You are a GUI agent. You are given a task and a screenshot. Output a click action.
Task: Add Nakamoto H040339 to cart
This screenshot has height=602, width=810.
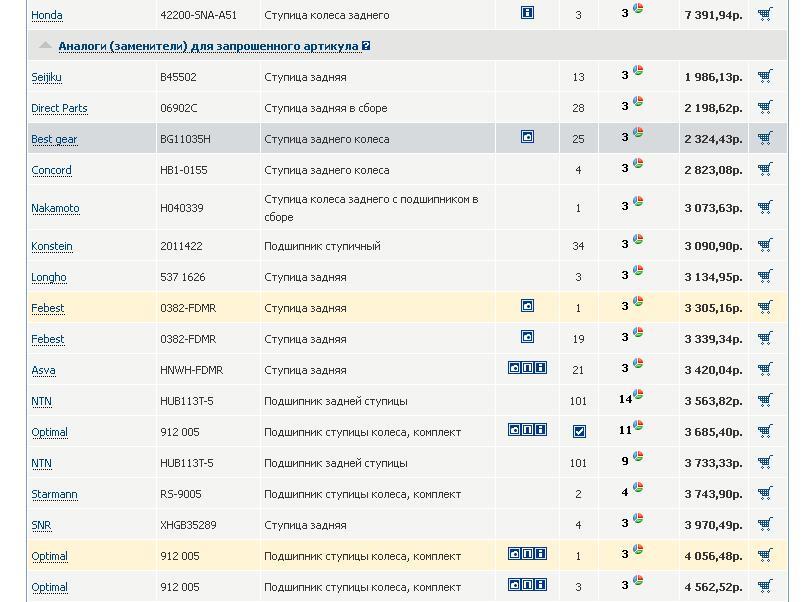click(x=765, y=207)
